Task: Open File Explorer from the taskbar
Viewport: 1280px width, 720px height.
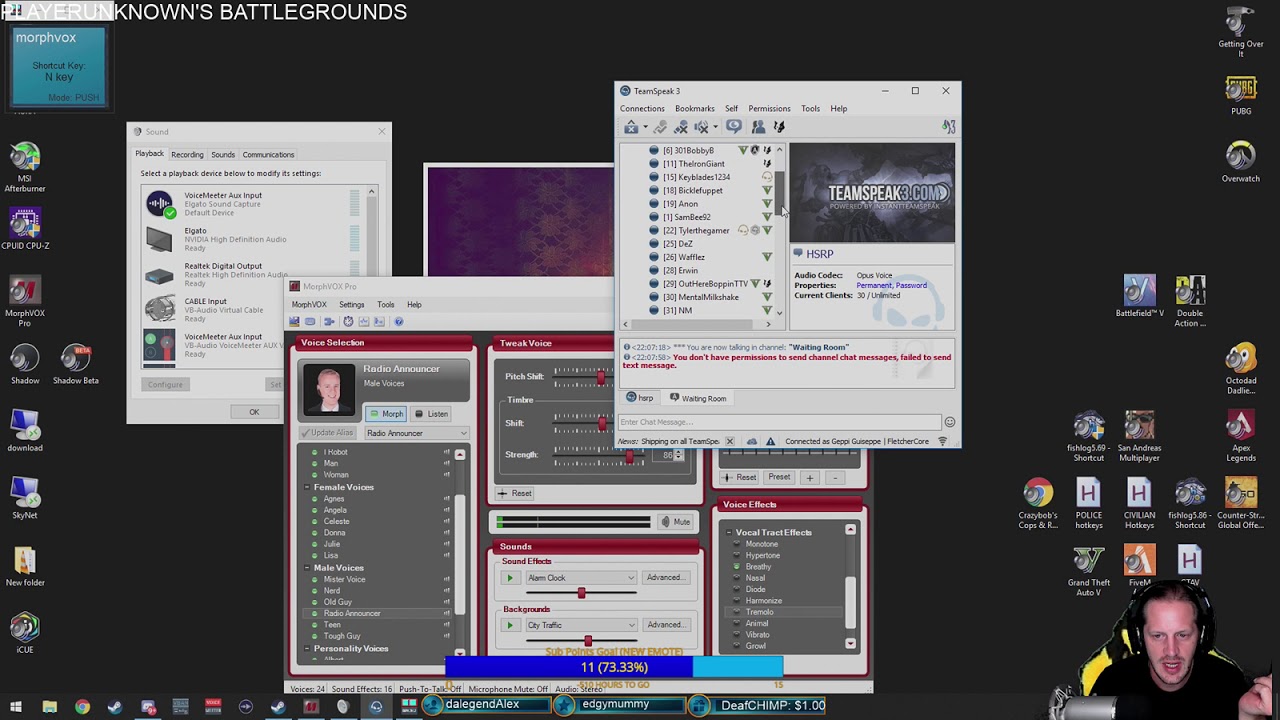Action: [x=49, y=707]
